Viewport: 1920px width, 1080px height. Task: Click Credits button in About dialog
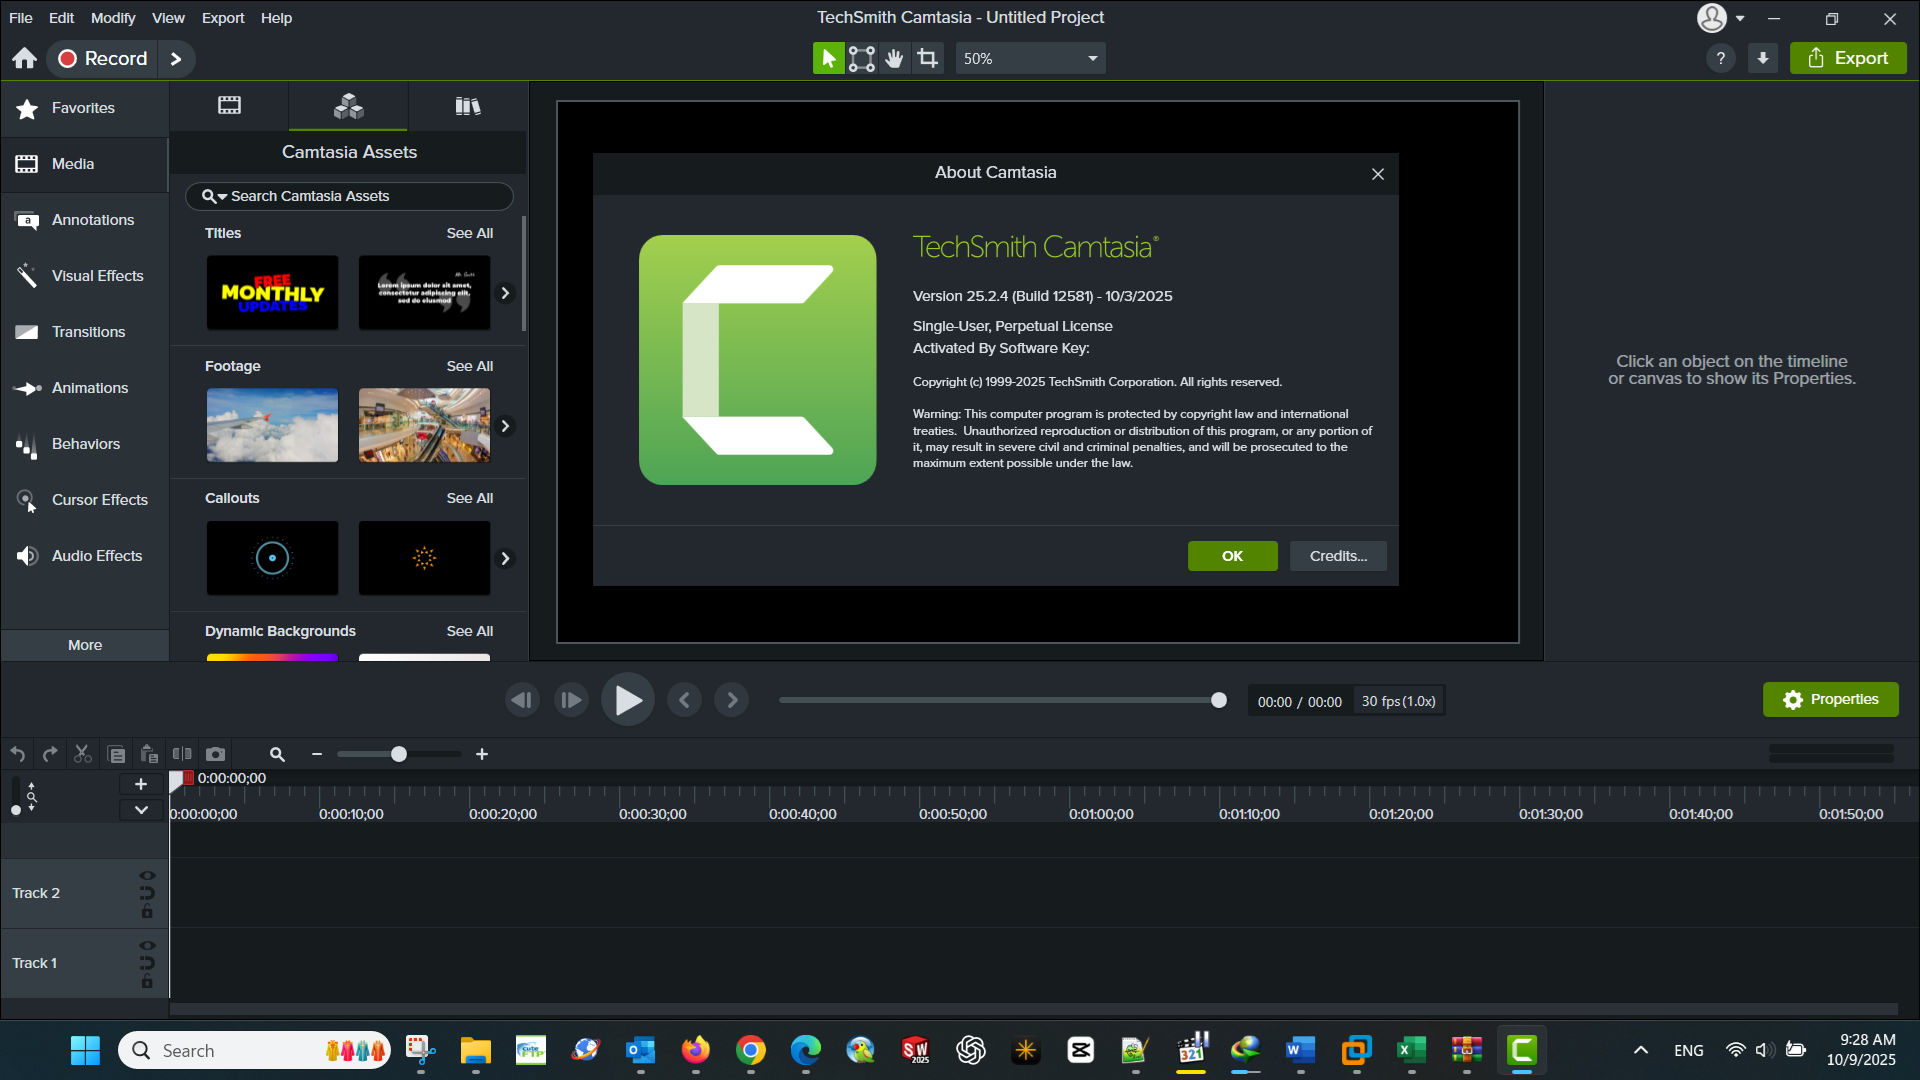coord(1337,556)
